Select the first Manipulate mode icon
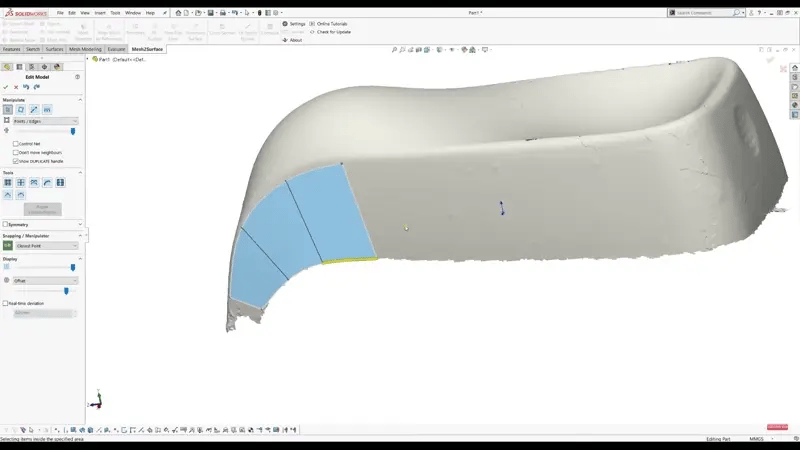This screenshot has height=450, width=800. click(8, 109)
